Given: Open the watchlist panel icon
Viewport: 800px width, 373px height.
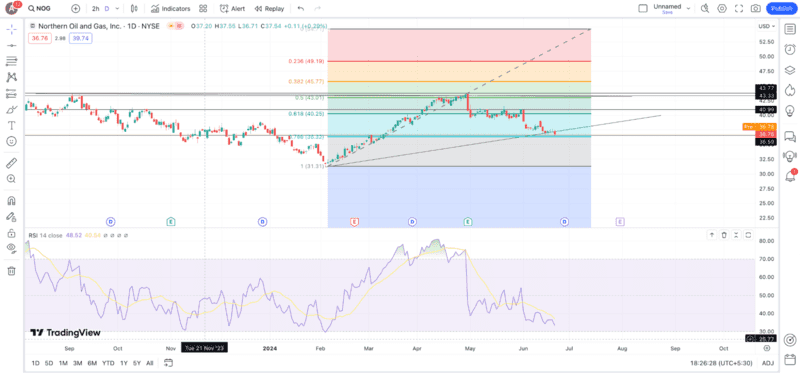Looking at the screenshot, I should [790, 29].
